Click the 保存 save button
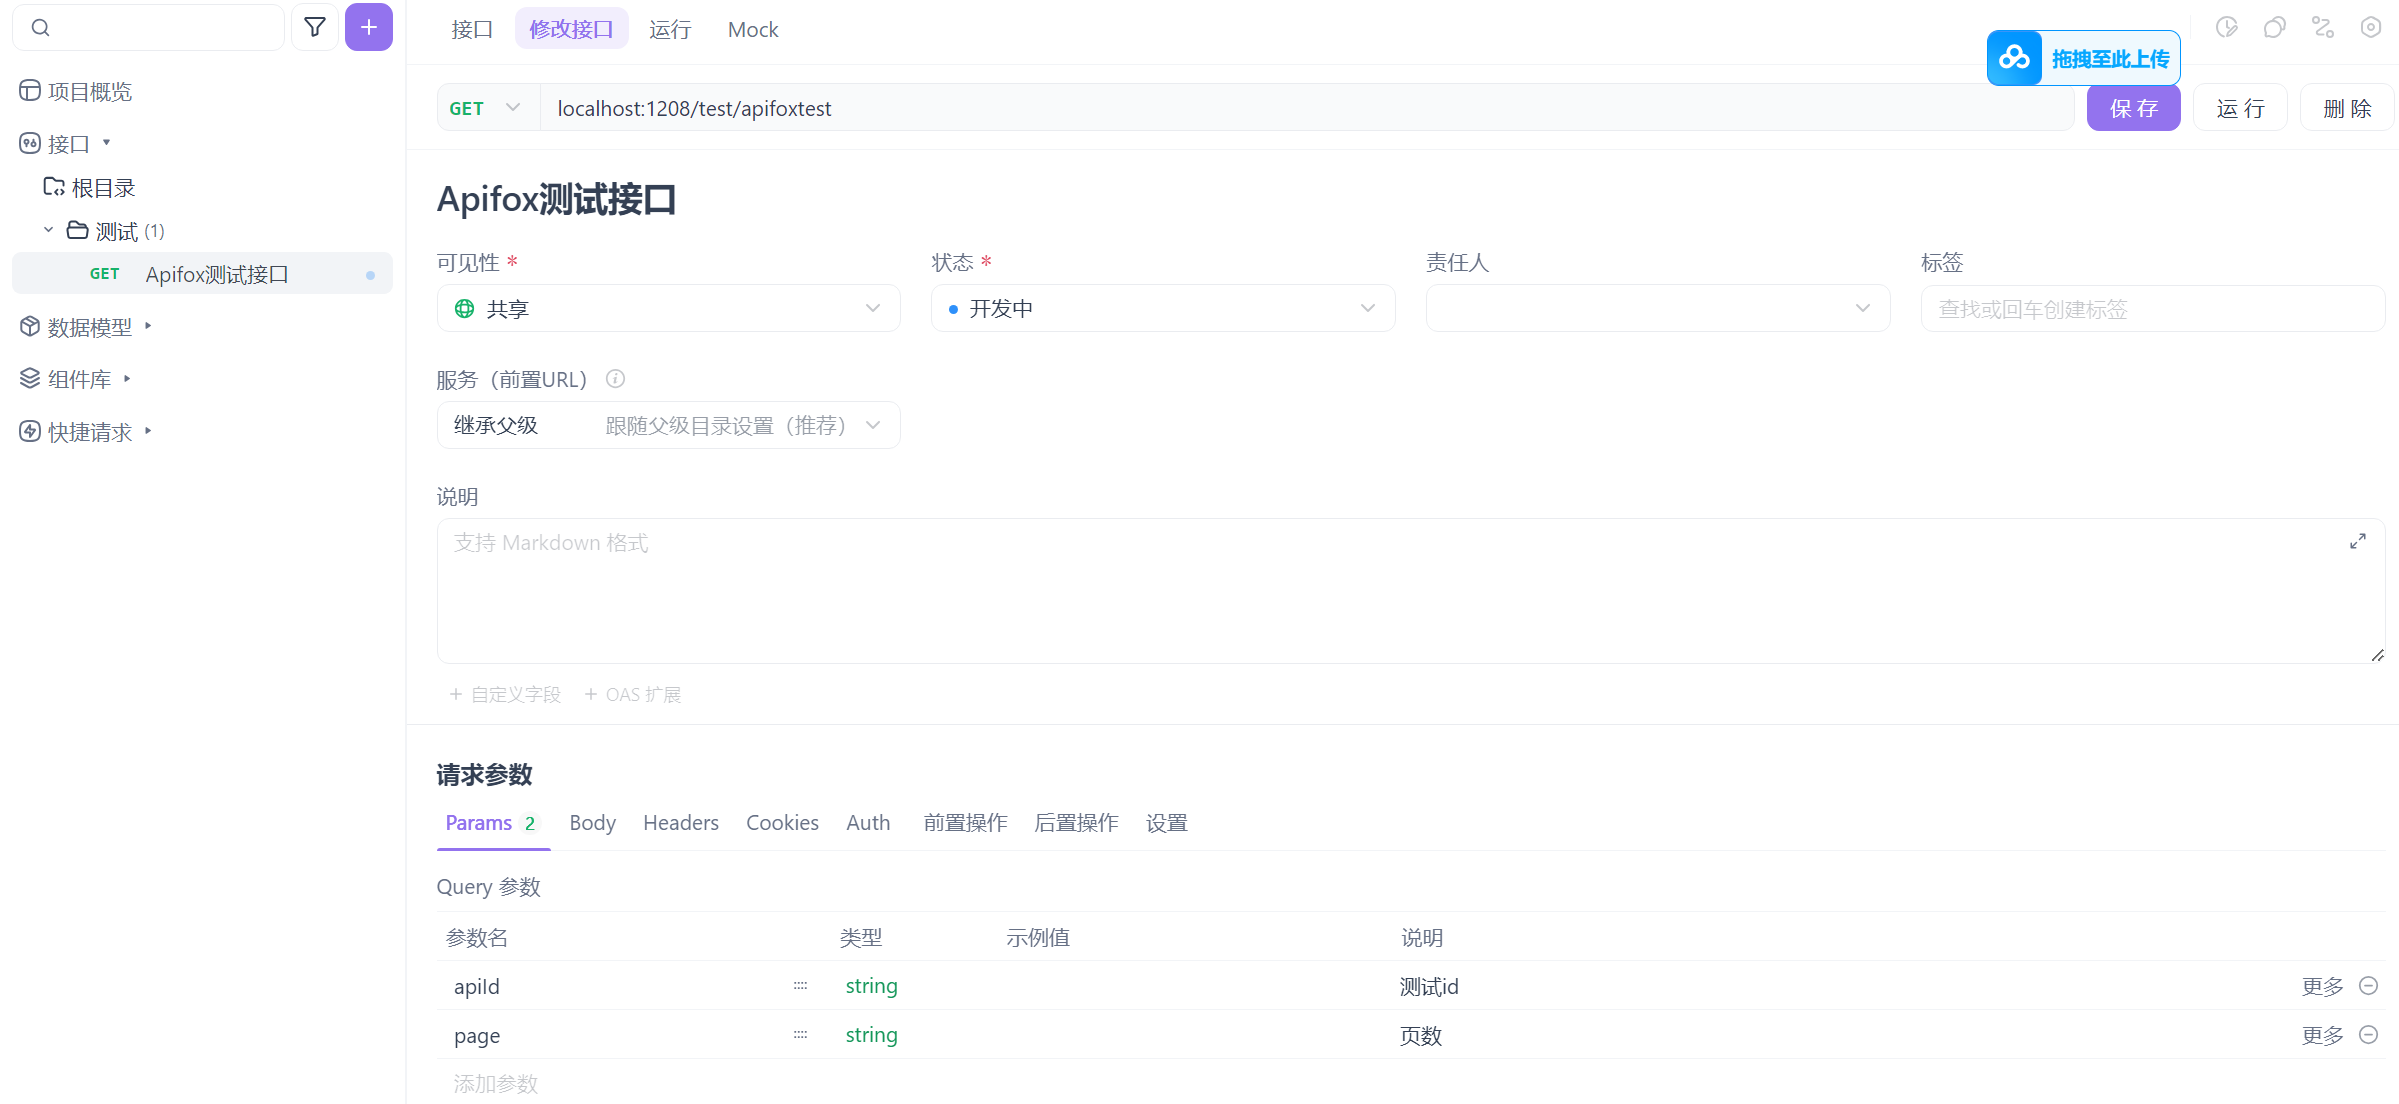This screenshot has width=2399, height=1104. [2133, 108]
